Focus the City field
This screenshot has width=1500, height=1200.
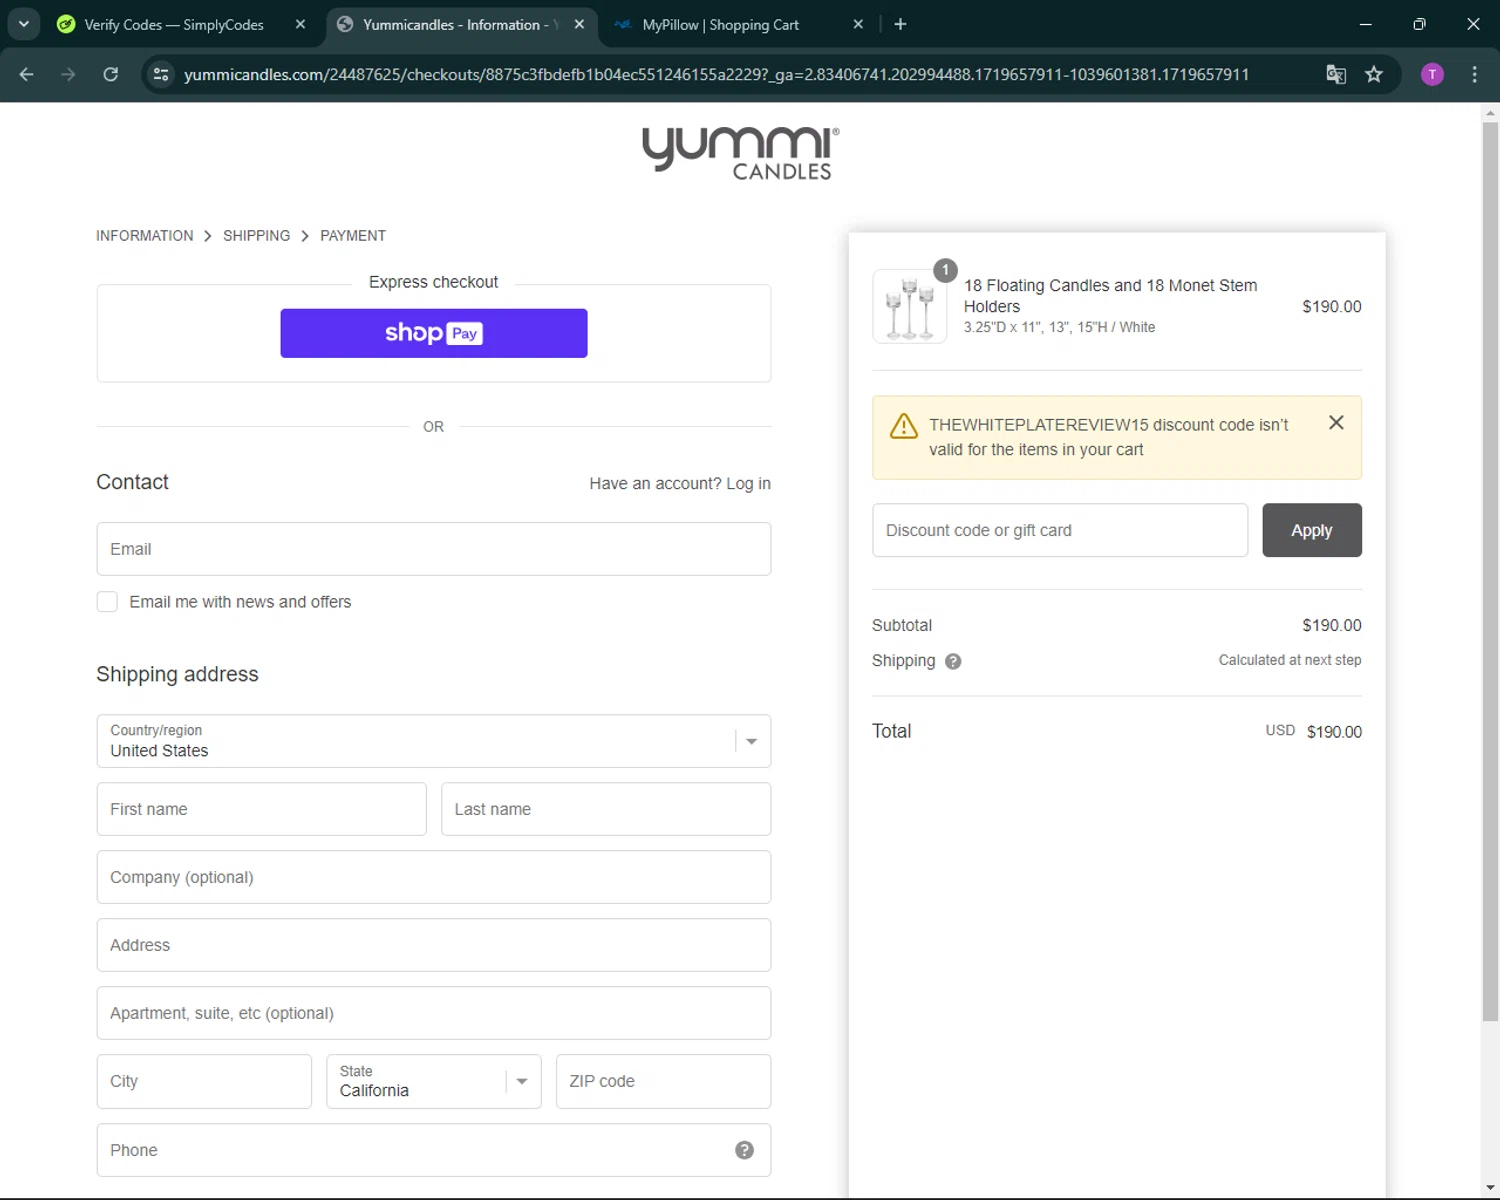point(204,1081)
